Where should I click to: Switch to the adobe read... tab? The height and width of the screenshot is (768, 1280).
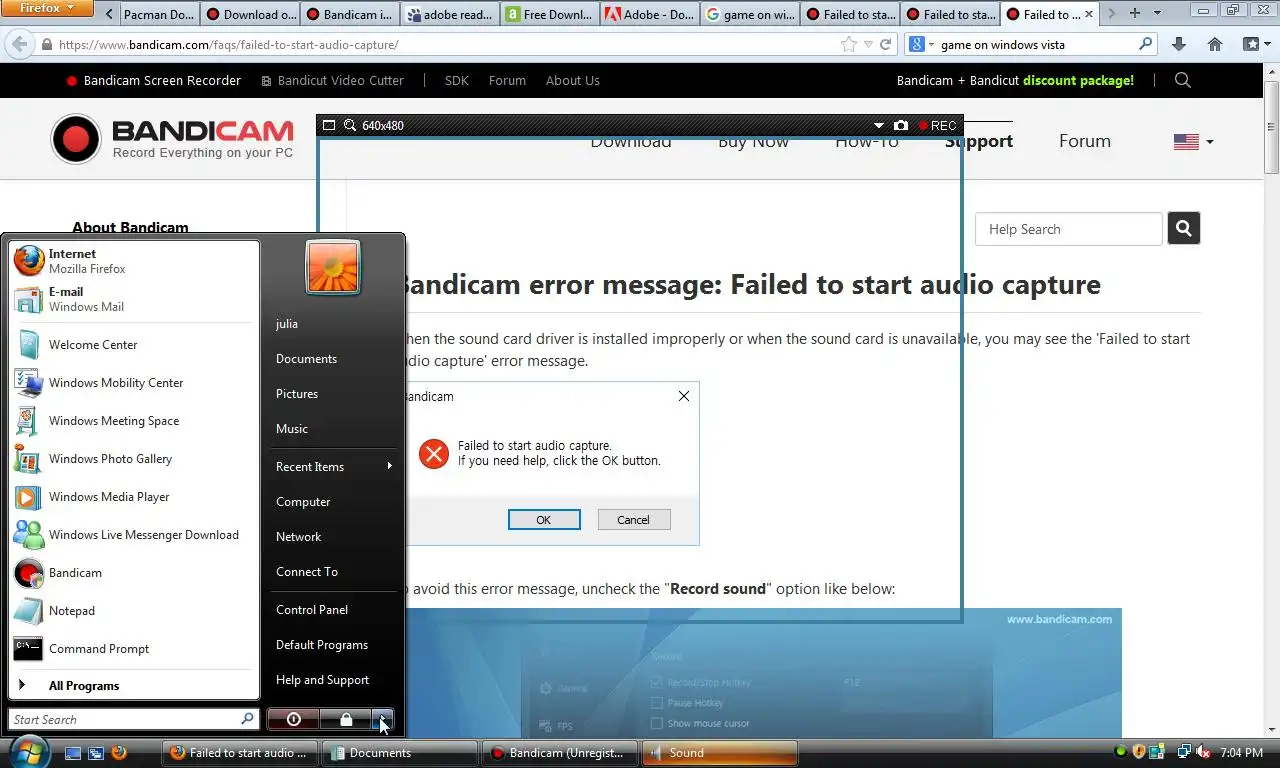tap(450, 14)
